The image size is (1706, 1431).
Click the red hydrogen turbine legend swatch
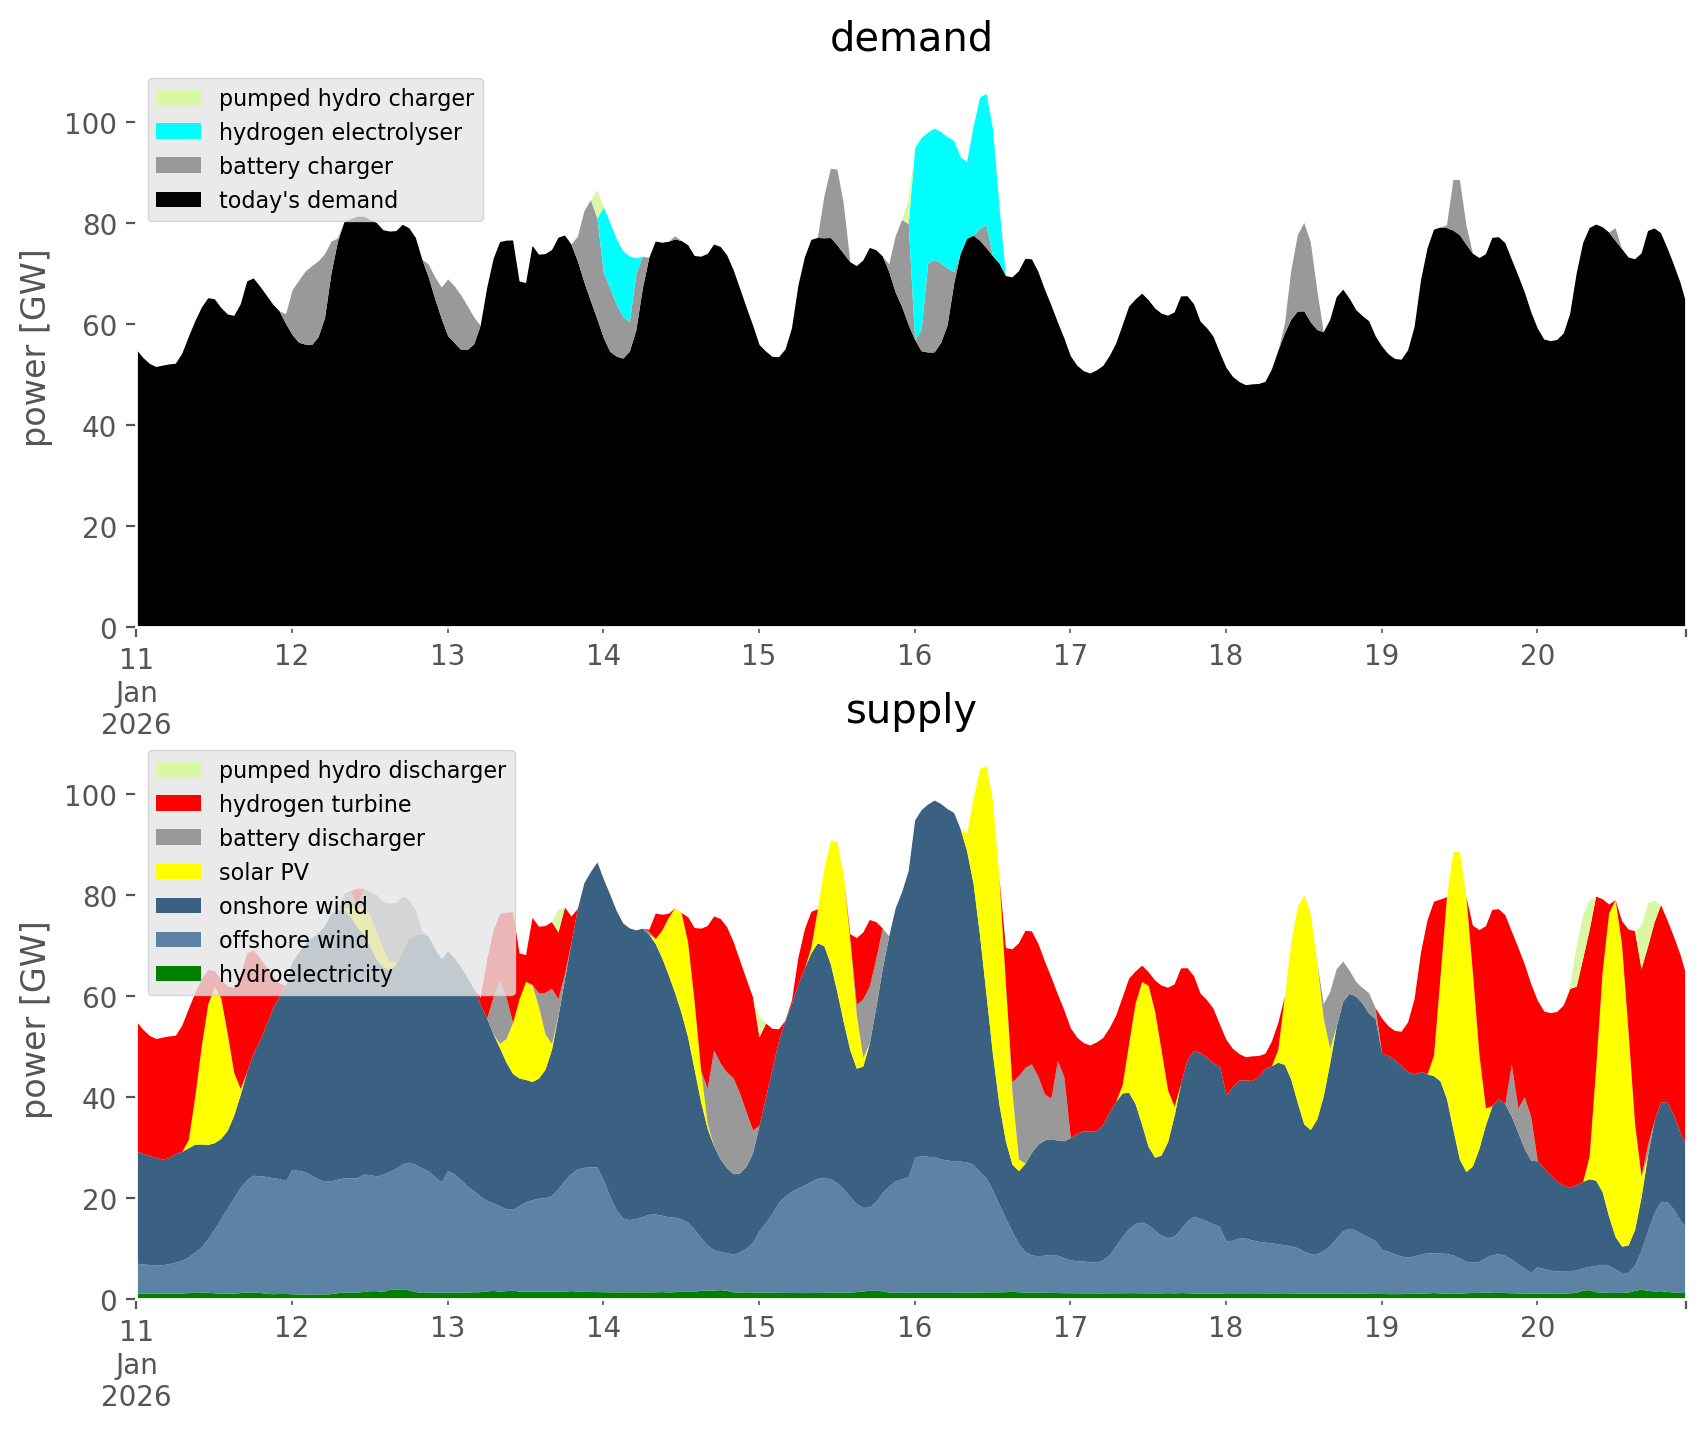pyautogui.click(x=179, y=804)
